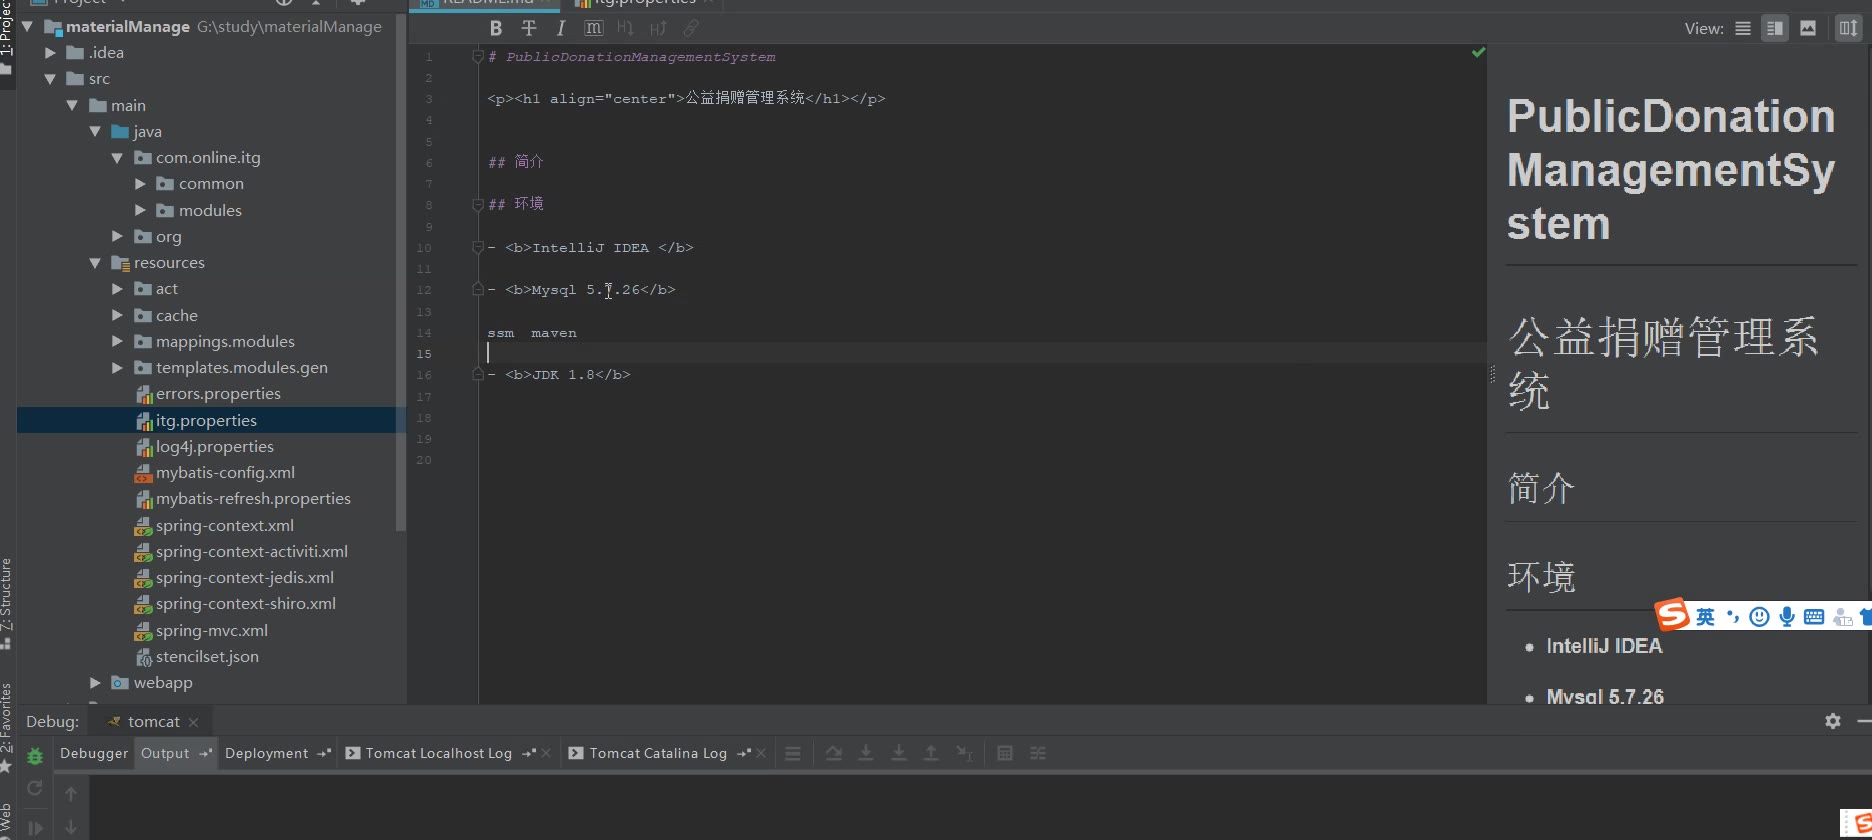
Task: Click the Step Over debugger icon
Action: [x=833, y=753]
